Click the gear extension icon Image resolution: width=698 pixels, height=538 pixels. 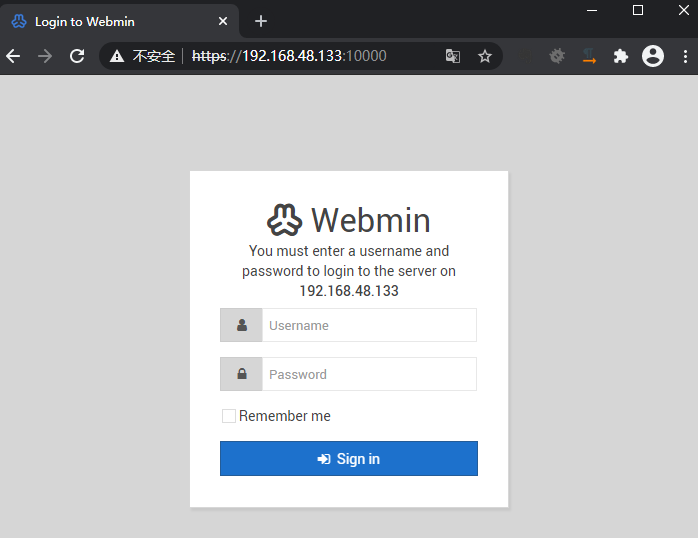pyautogui.click(x=557, y=56)
